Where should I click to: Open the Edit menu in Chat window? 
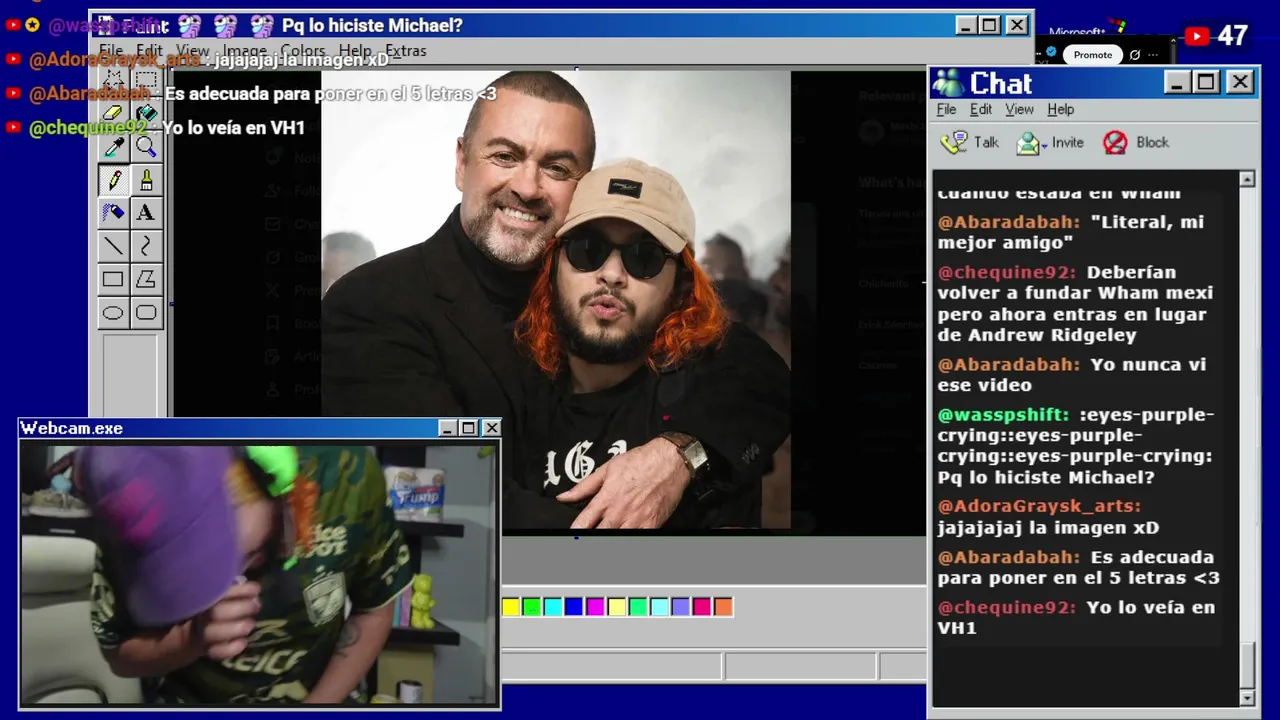point(981,109)
